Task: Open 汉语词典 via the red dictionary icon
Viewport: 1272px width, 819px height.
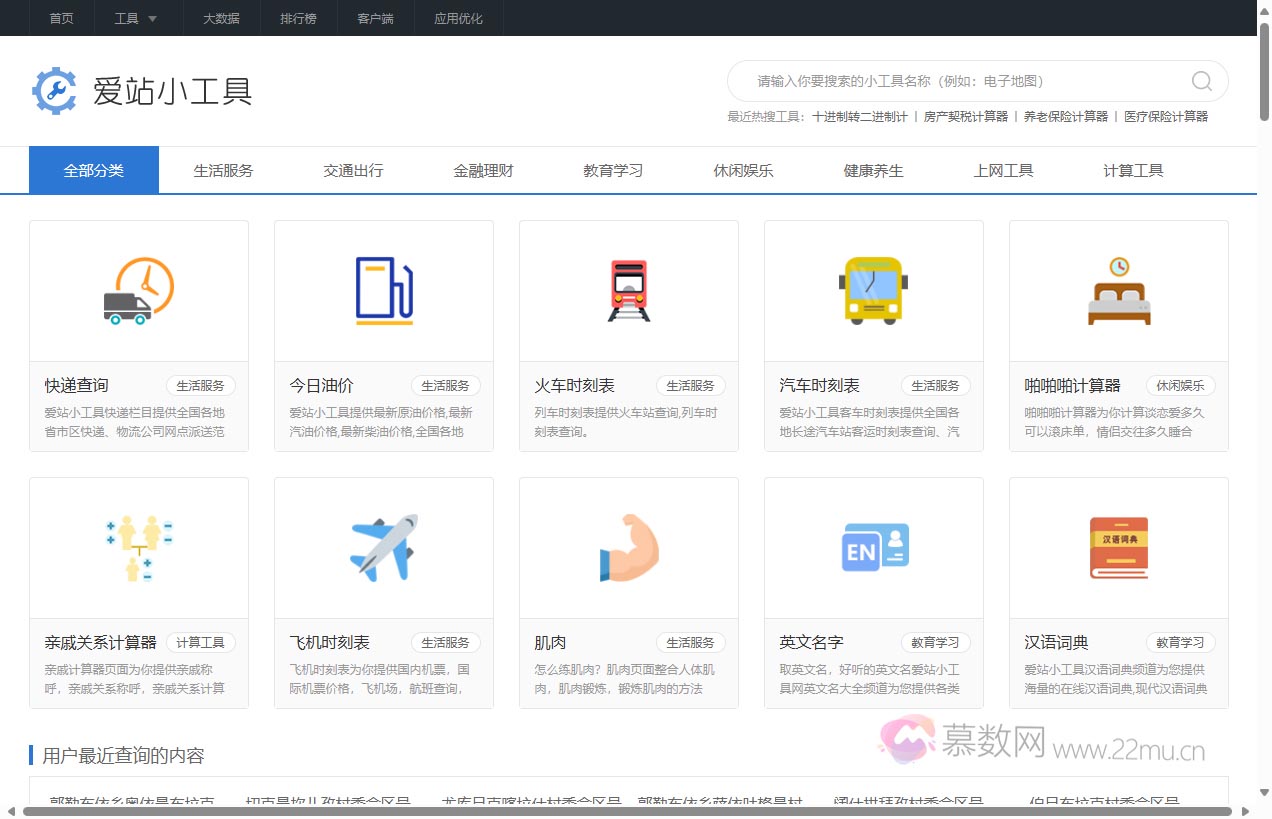Action: tap(1118, 547)
